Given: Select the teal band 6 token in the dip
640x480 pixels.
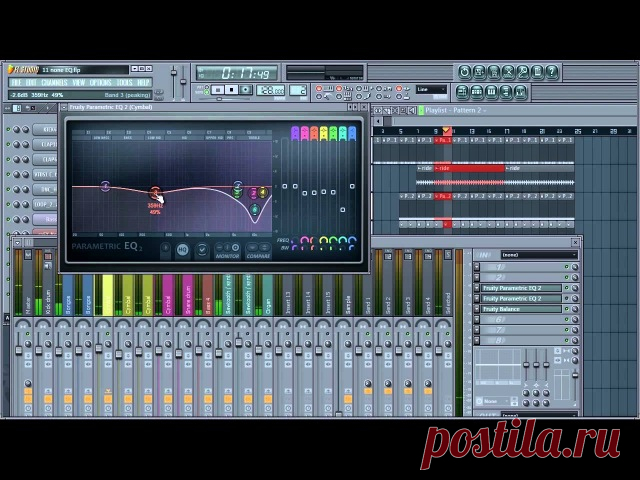Looking at the screenshot, I should tap(254, 210).
